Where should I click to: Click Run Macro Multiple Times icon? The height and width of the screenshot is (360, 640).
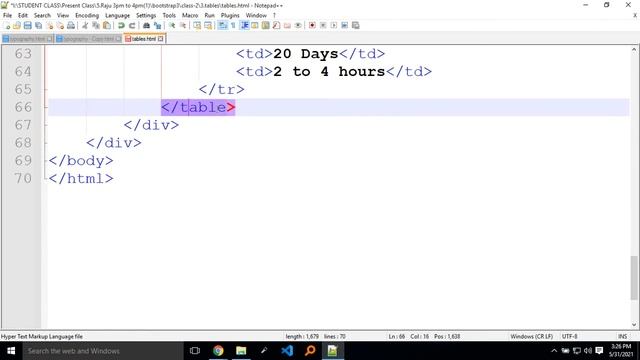344,25
